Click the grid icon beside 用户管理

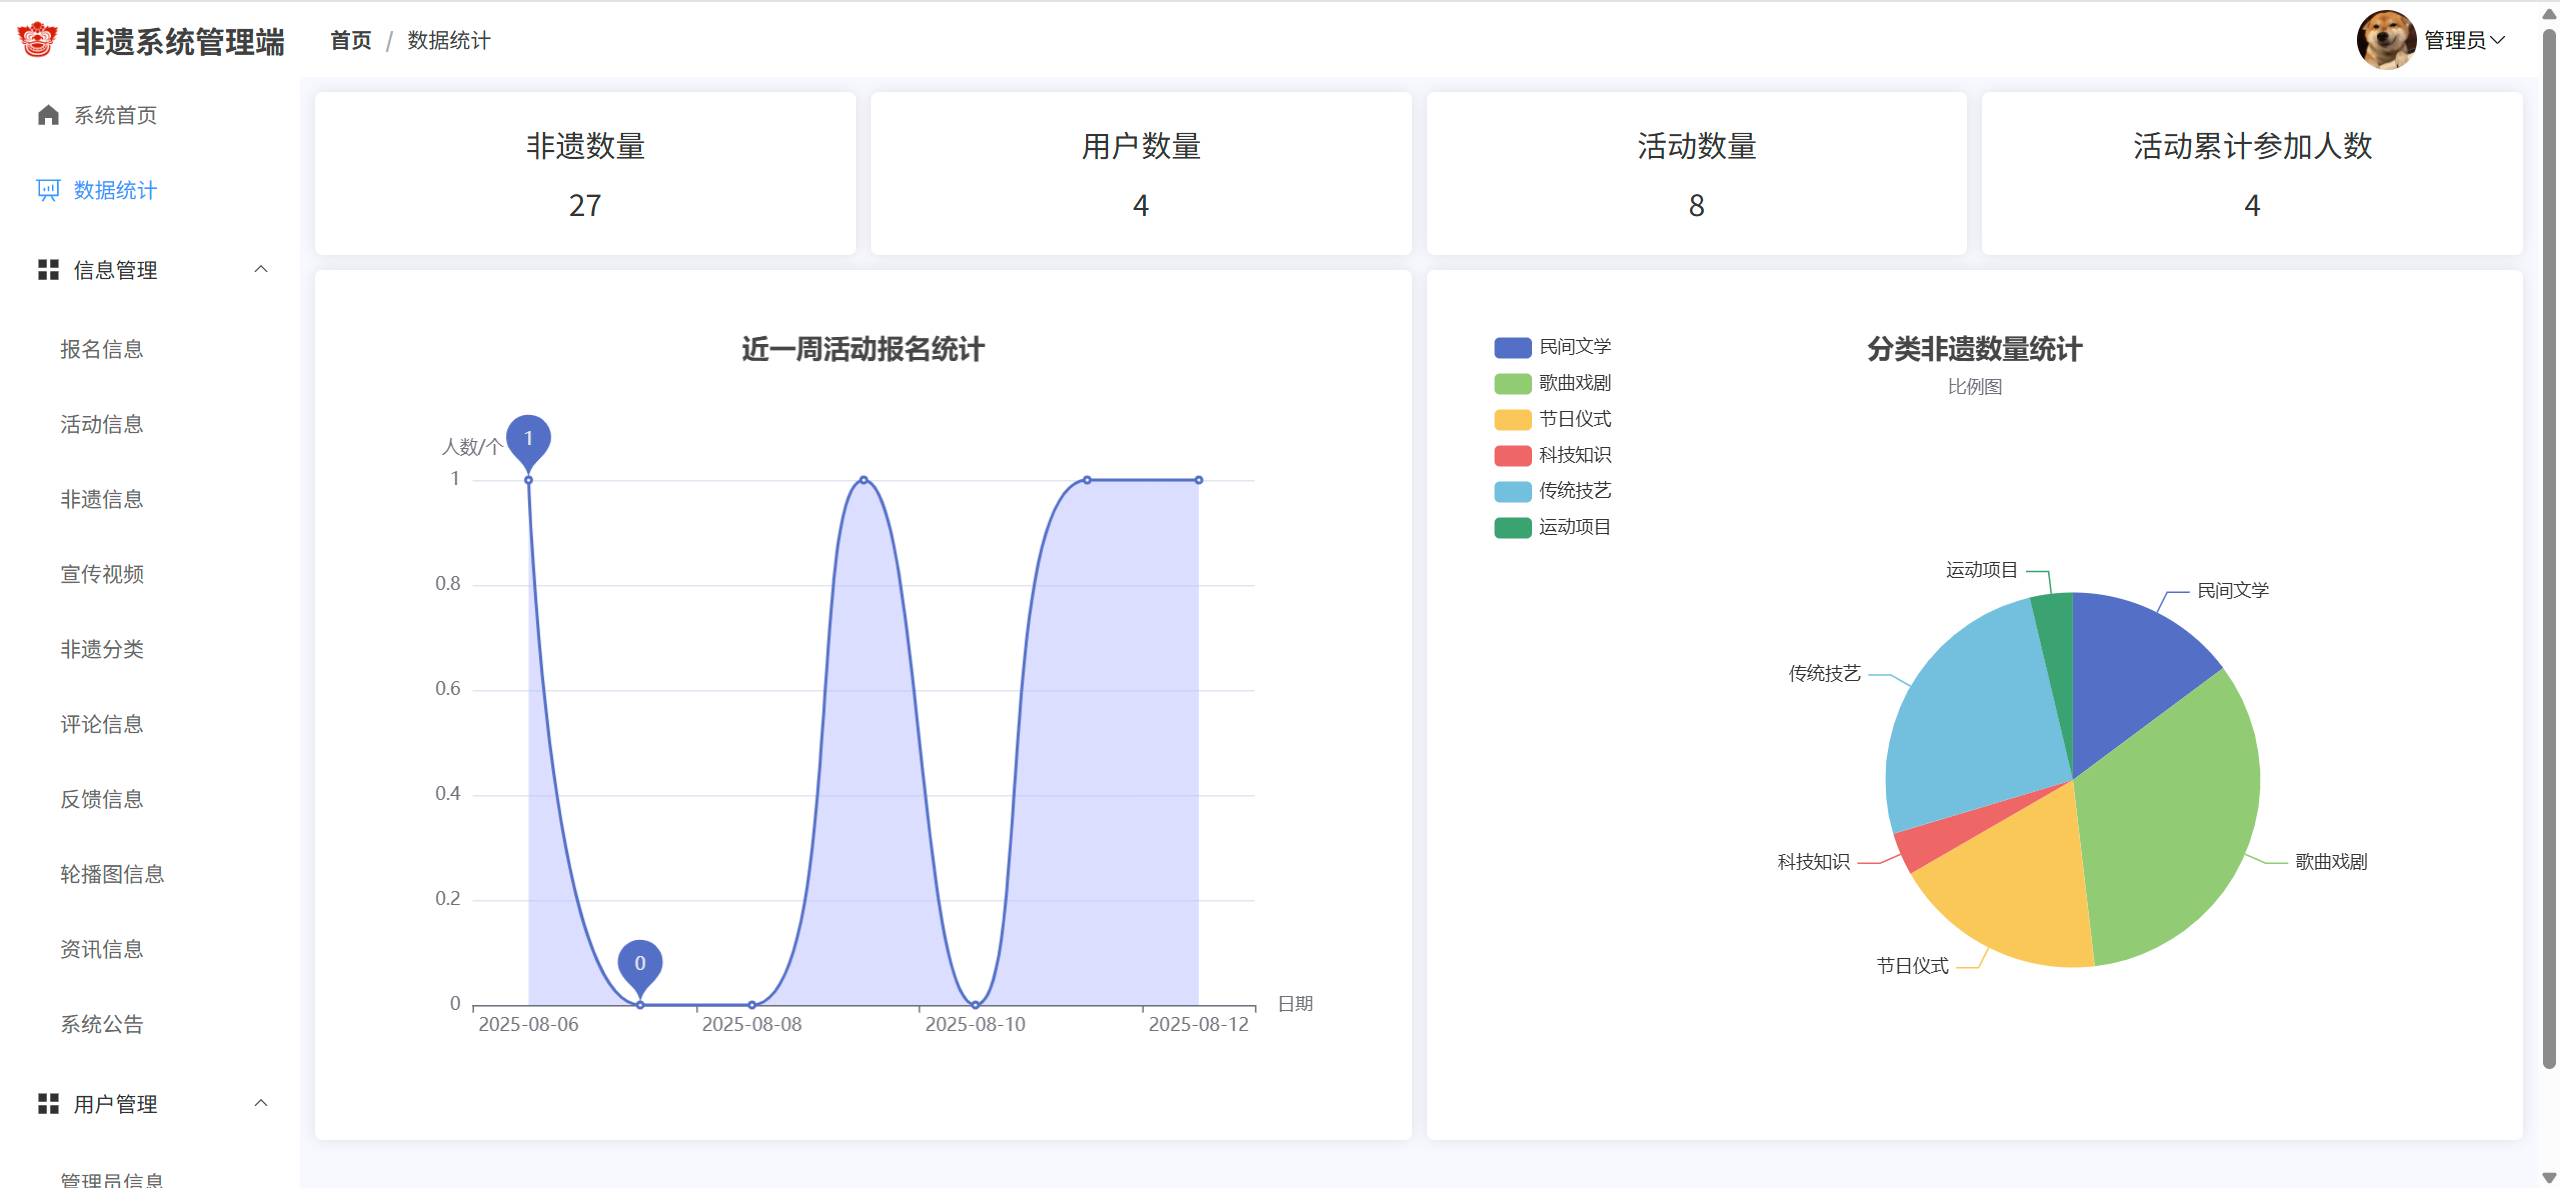pos(48,1103)
